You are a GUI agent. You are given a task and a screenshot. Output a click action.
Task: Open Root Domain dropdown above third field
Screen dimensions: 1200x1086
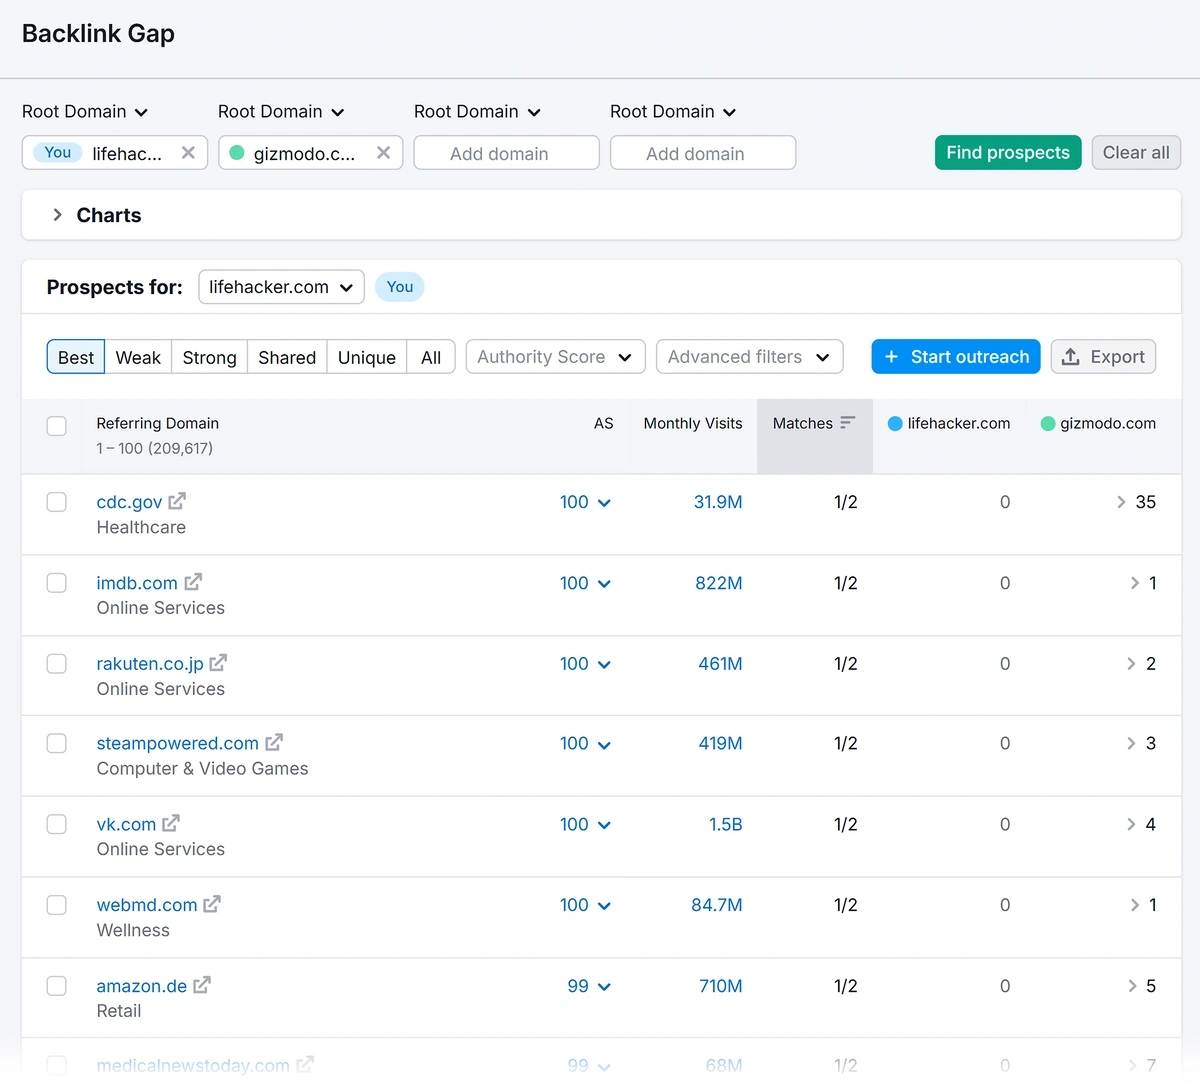[477, 111]
